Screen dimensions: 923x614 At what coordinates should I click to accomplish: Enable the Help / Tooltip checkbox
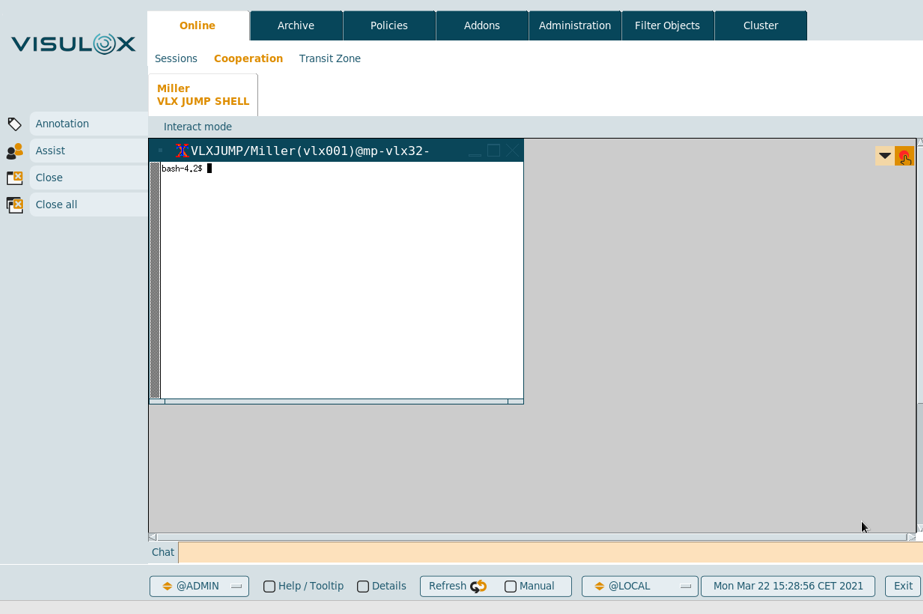coord(269,587)
